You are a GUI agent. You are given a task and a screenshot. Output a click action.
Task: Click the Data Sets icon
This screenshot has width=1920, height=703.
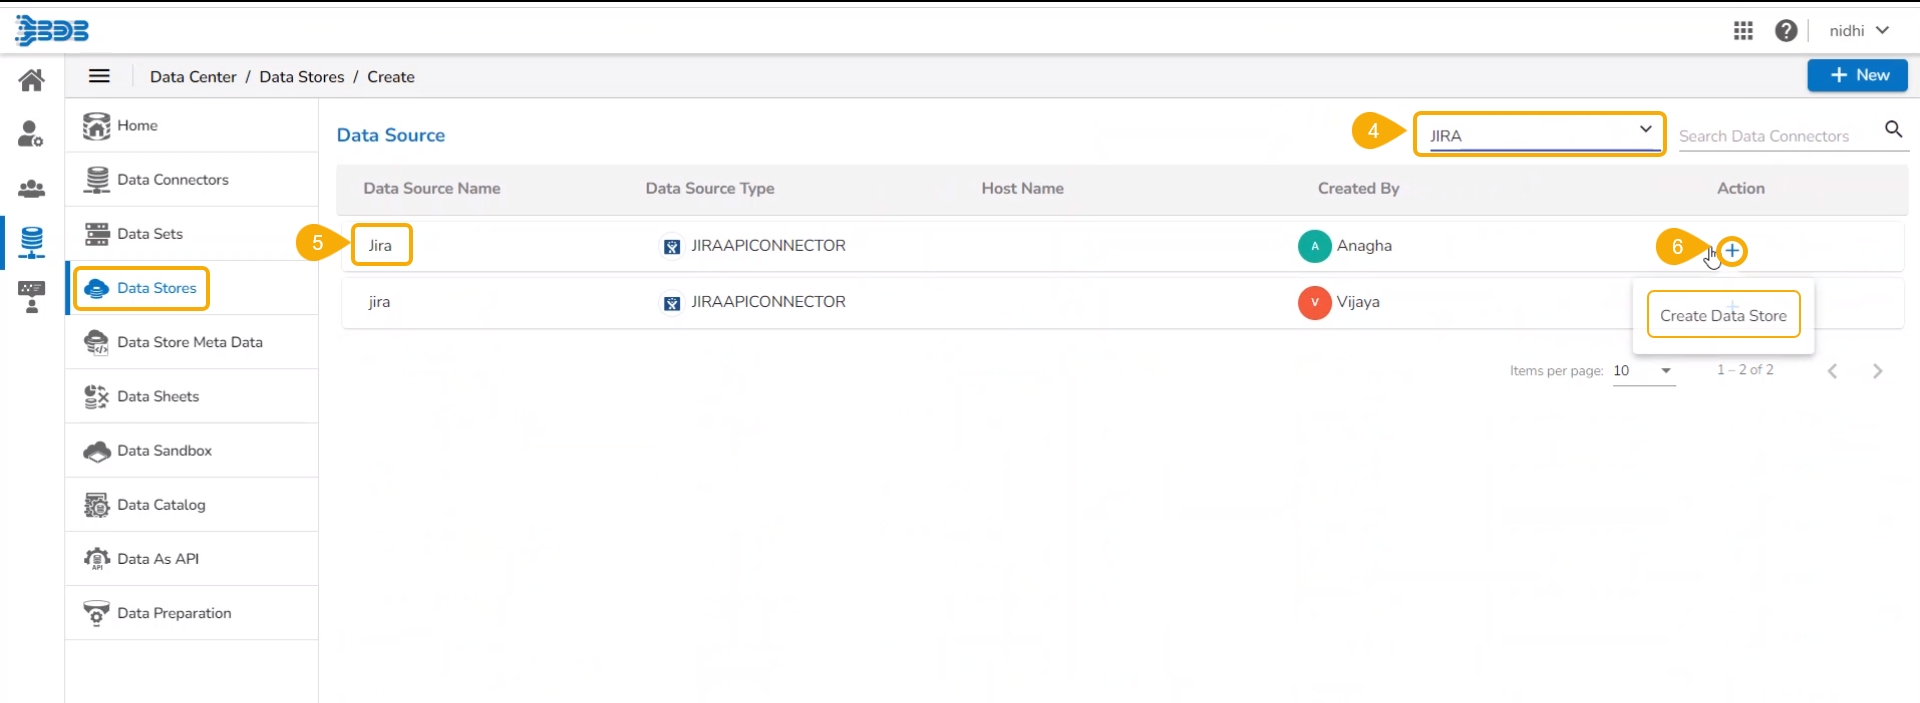click(x=97, y=234)
